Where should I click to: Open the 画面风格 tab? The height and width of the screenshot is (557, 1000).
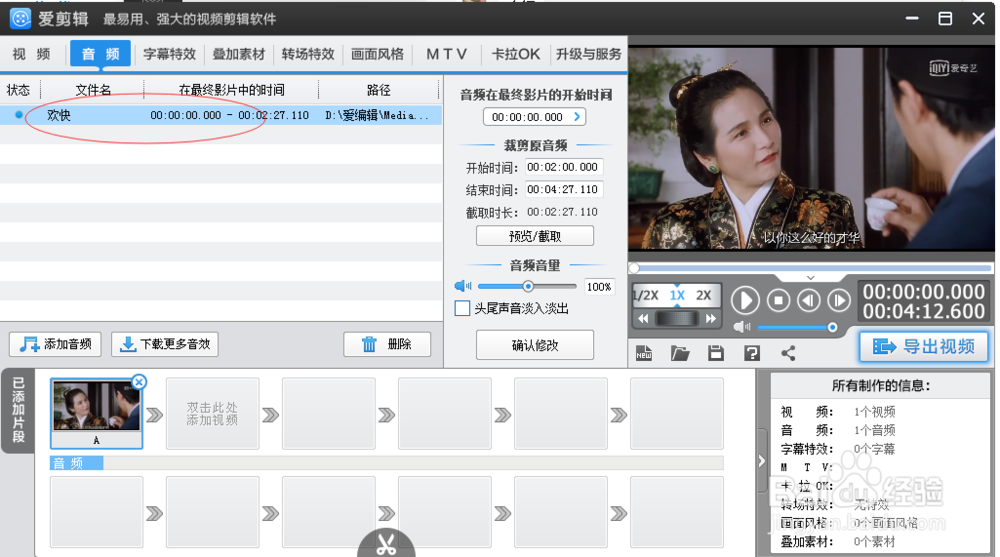tap(378, 54)
